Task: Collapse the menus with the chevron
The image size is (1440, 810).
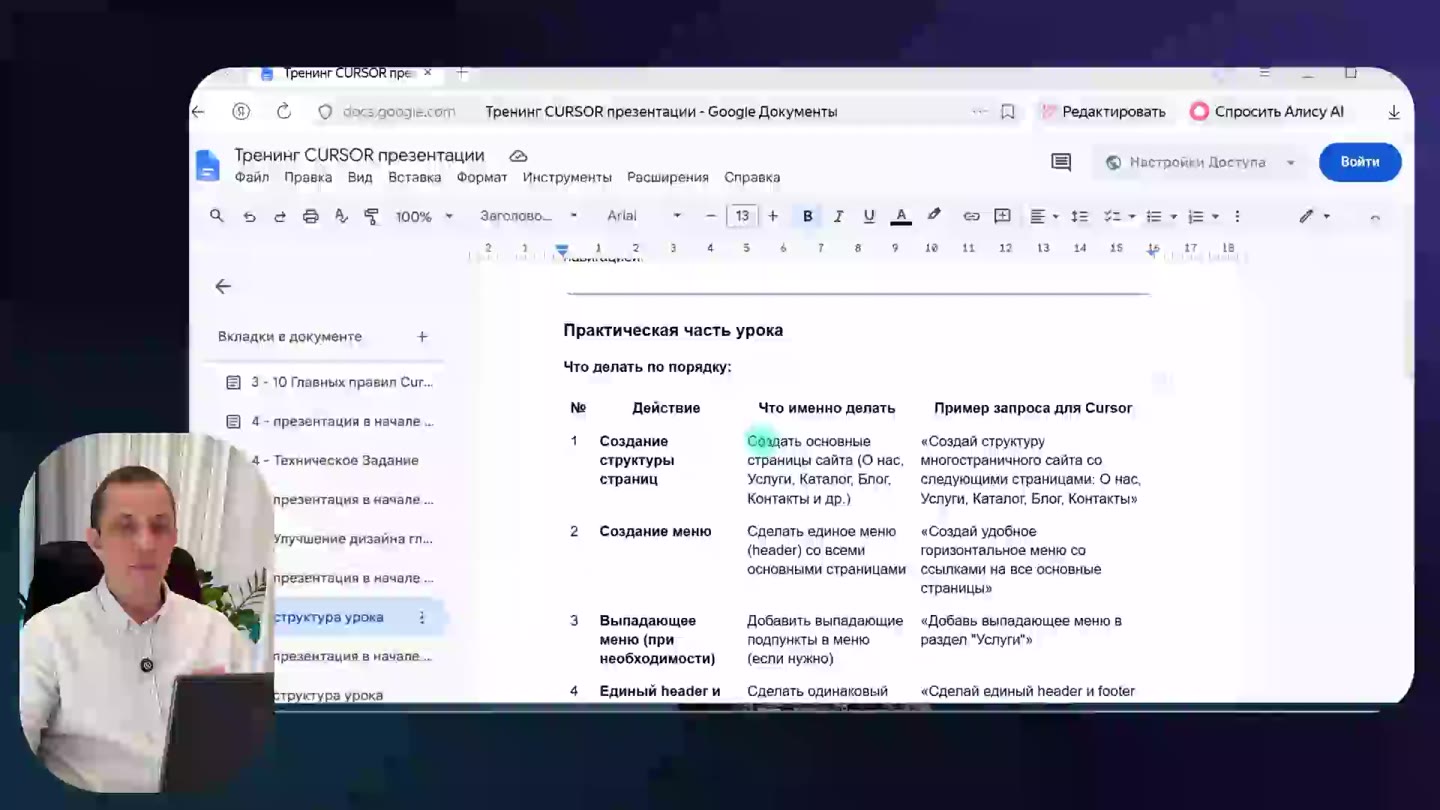Action: coord(1375,217)
